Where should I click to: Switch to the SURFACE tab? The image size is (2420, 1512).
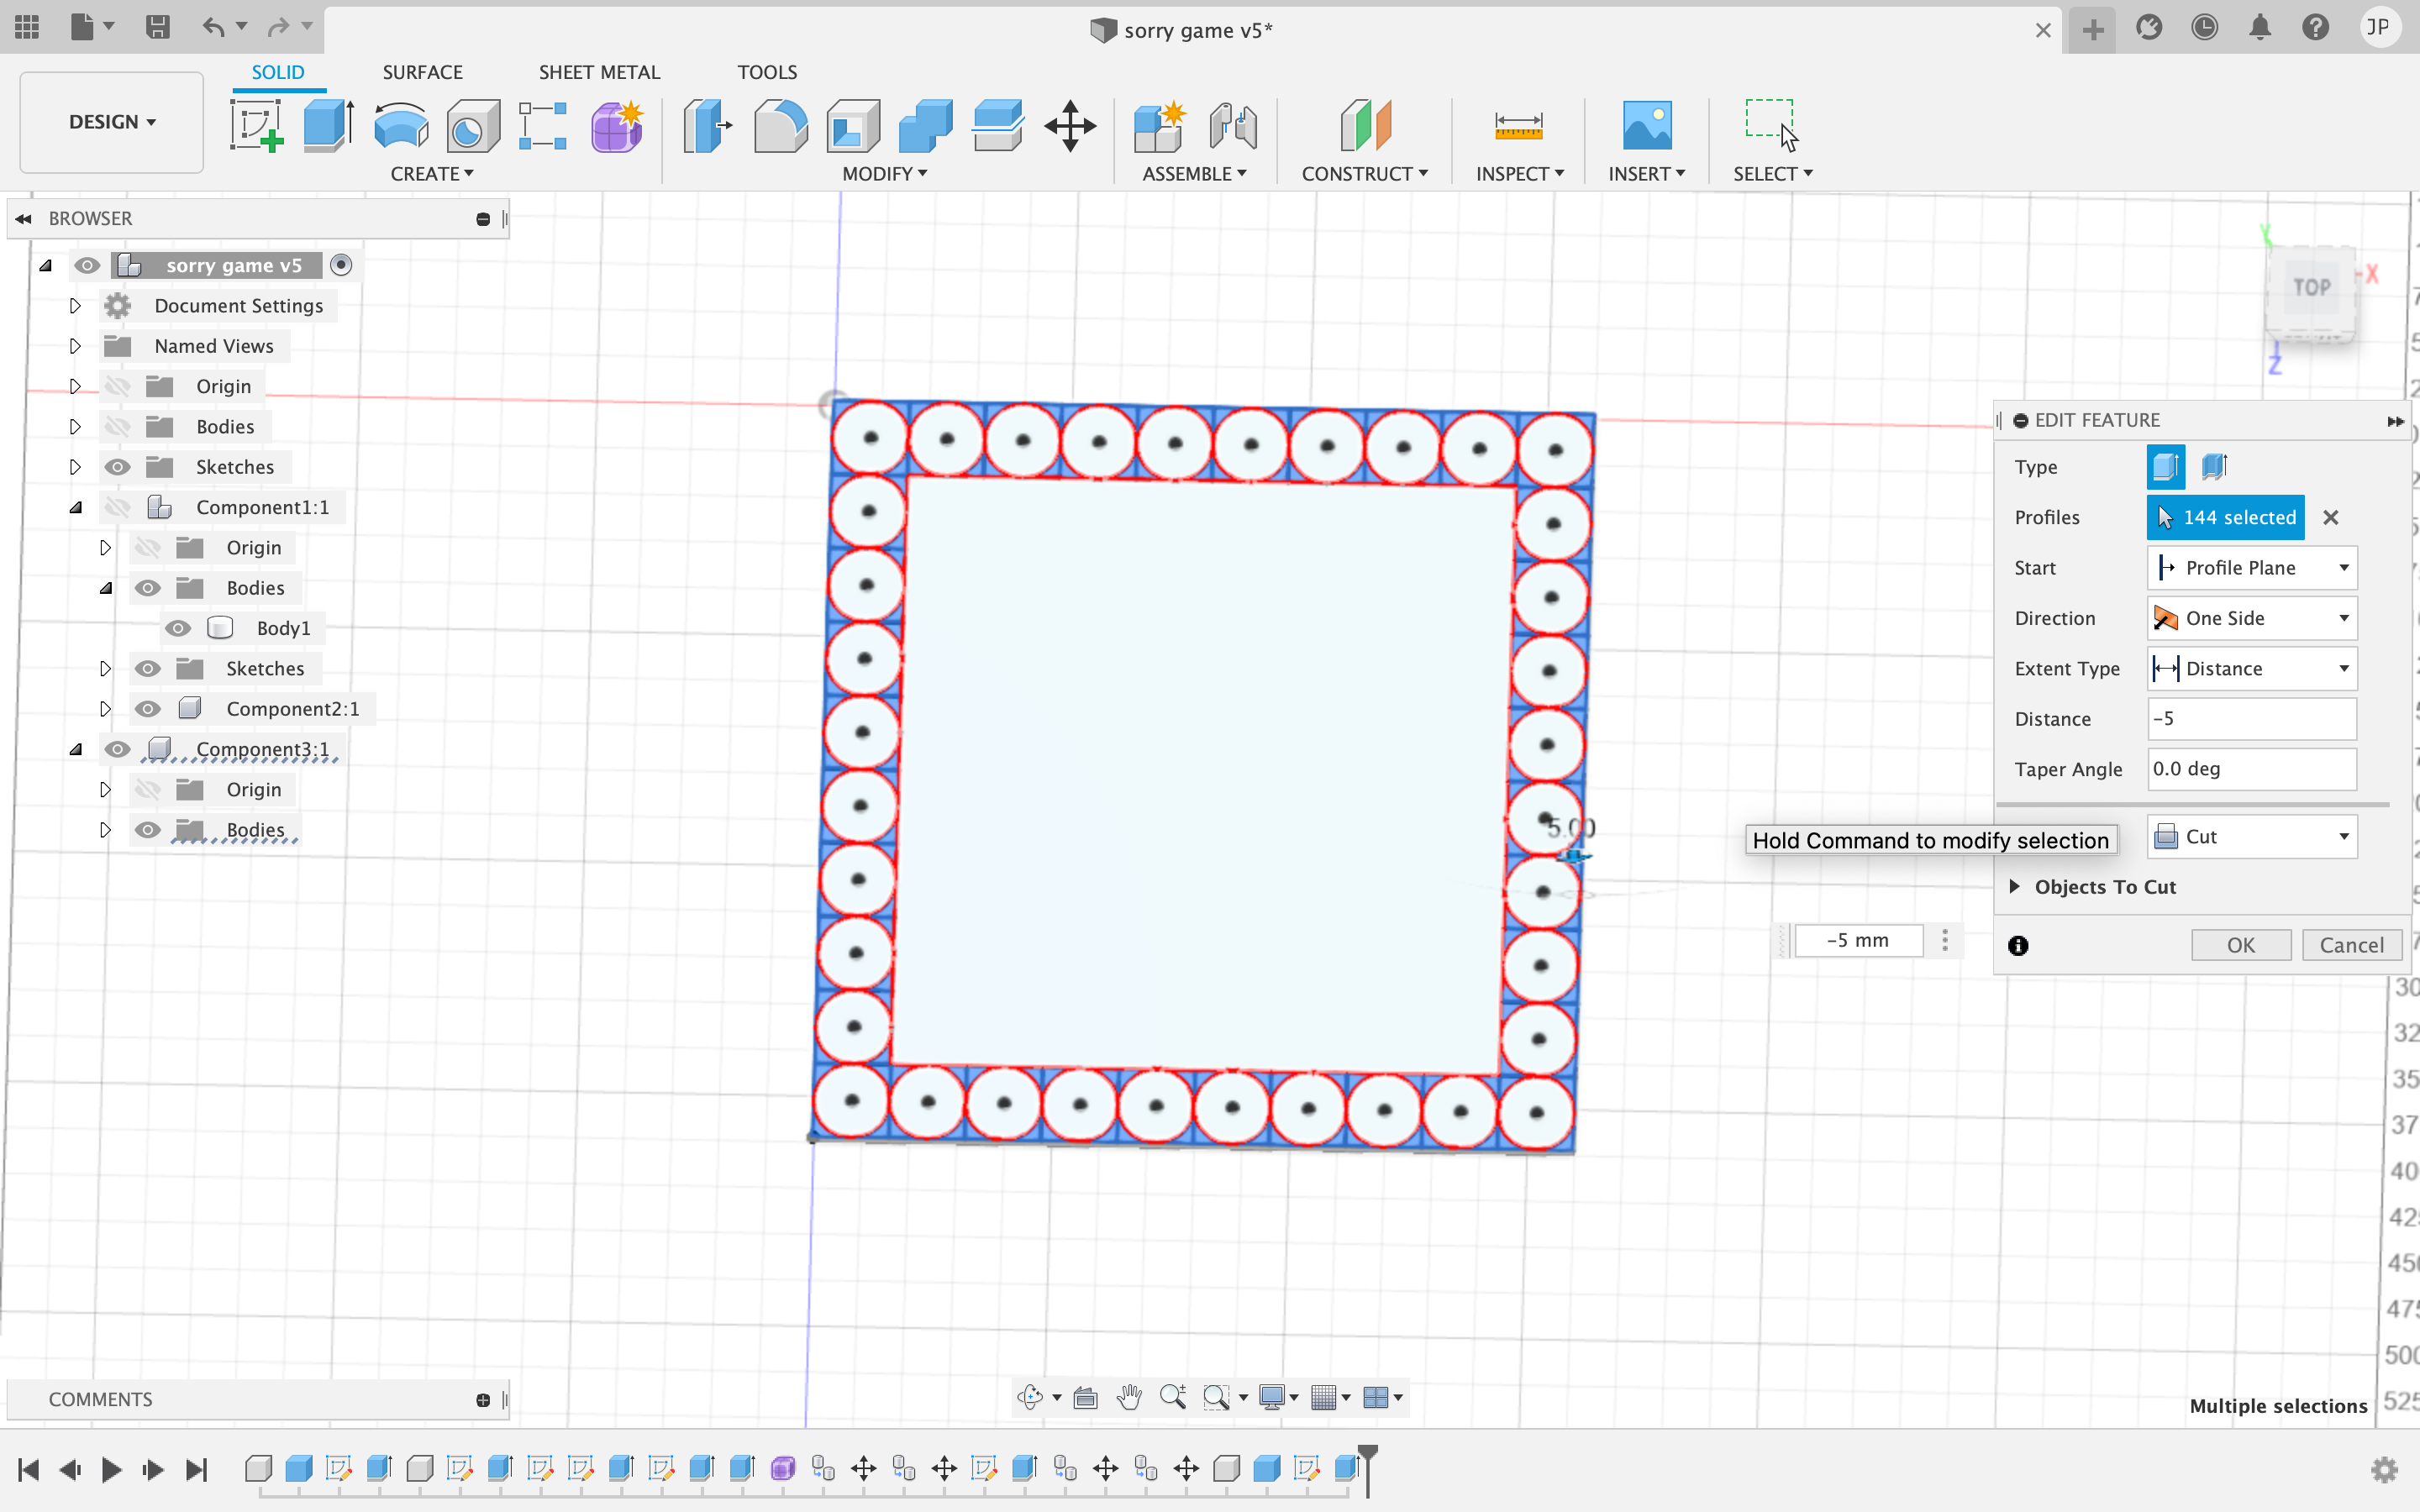pyautogui.click(x=423, y=71)
